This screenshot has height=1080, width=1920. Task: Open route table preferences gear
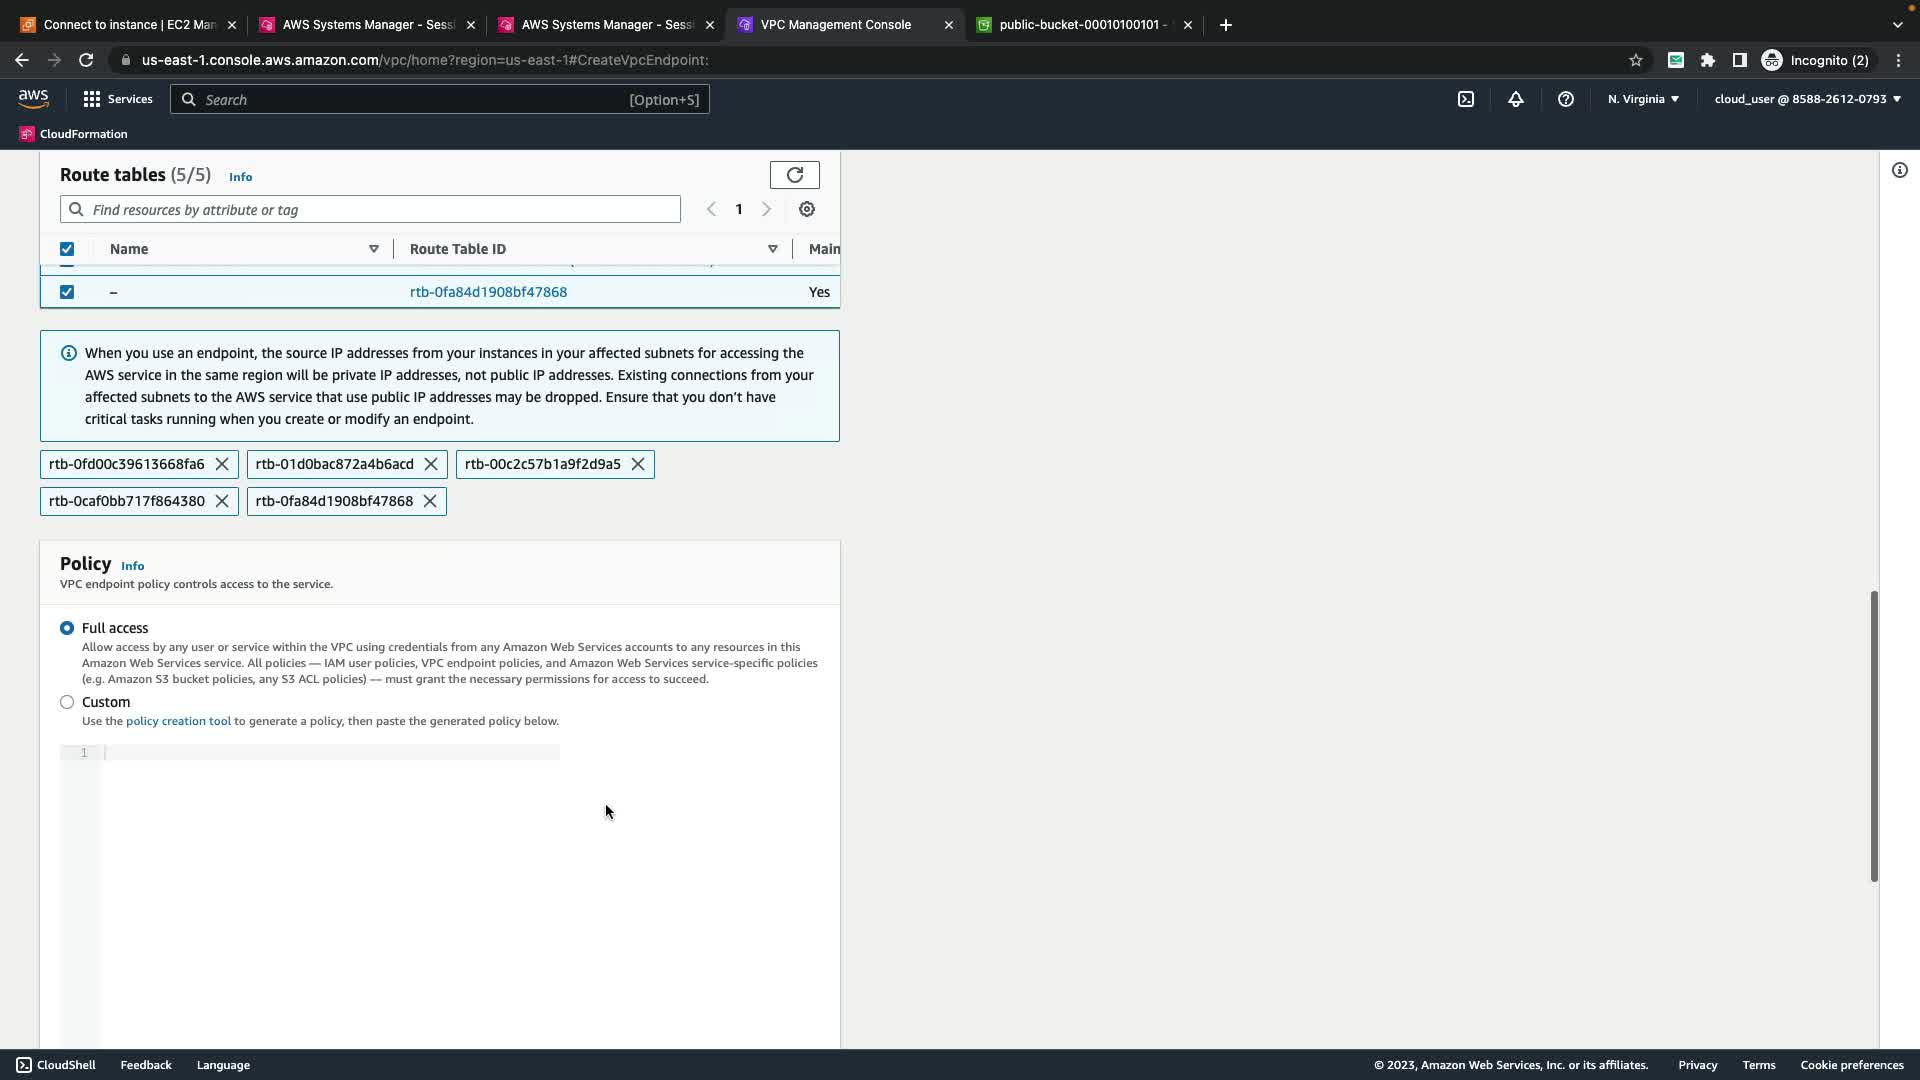click(807, 209)
